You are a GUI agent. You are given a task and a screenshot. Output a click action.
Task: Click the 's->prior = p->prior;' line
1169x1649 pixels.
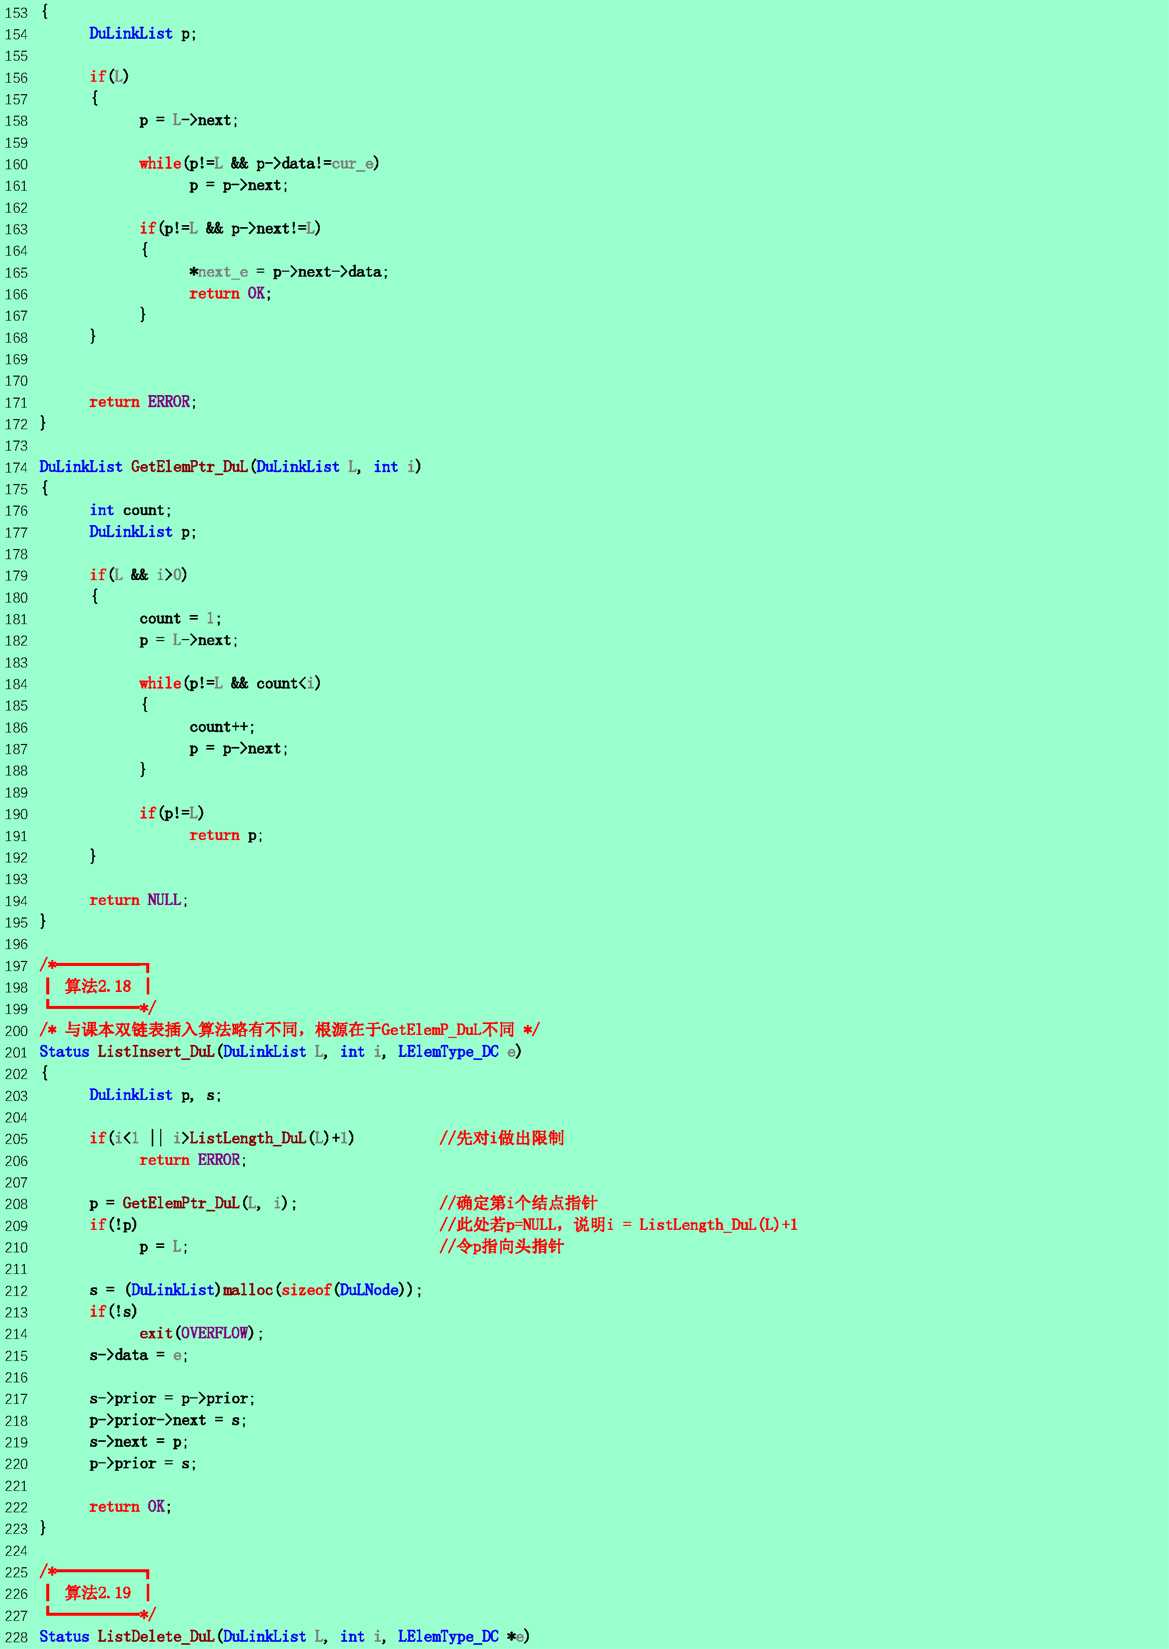point(172,1399)
